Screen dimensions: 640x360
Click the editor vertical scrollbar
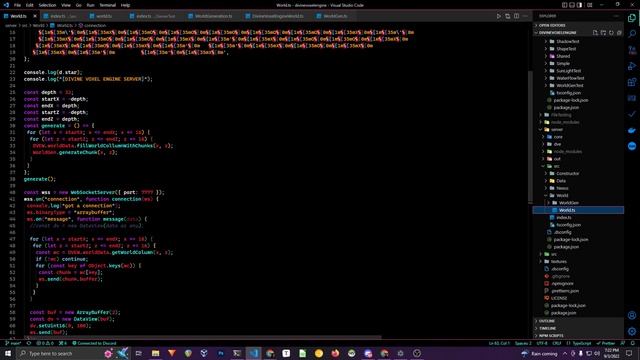[530, 137]
